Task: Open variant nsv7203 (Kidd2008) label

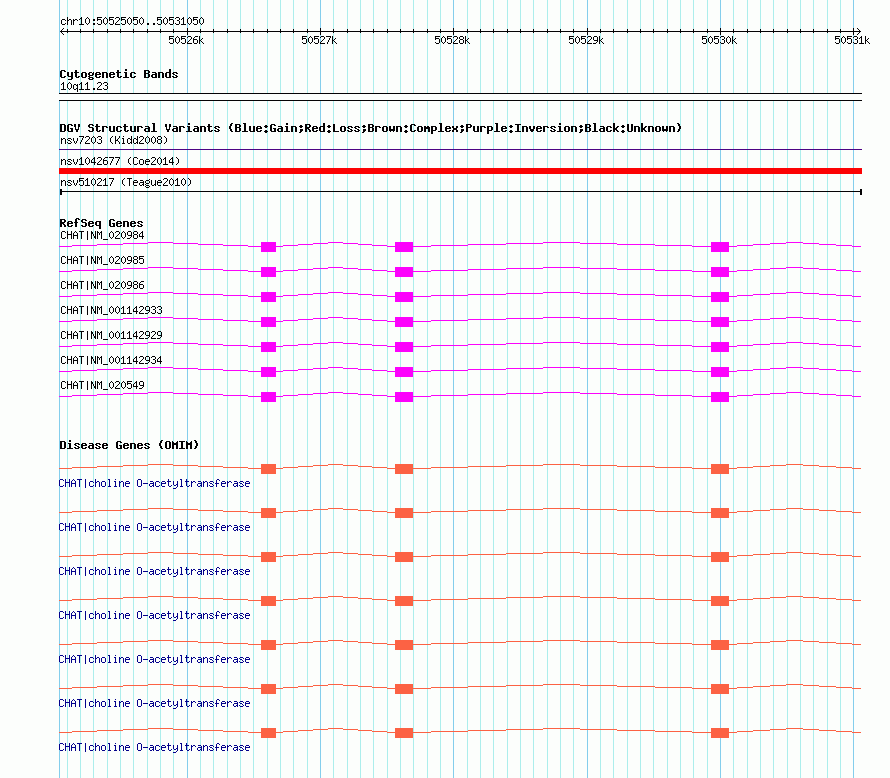Action: click(114, 140)
